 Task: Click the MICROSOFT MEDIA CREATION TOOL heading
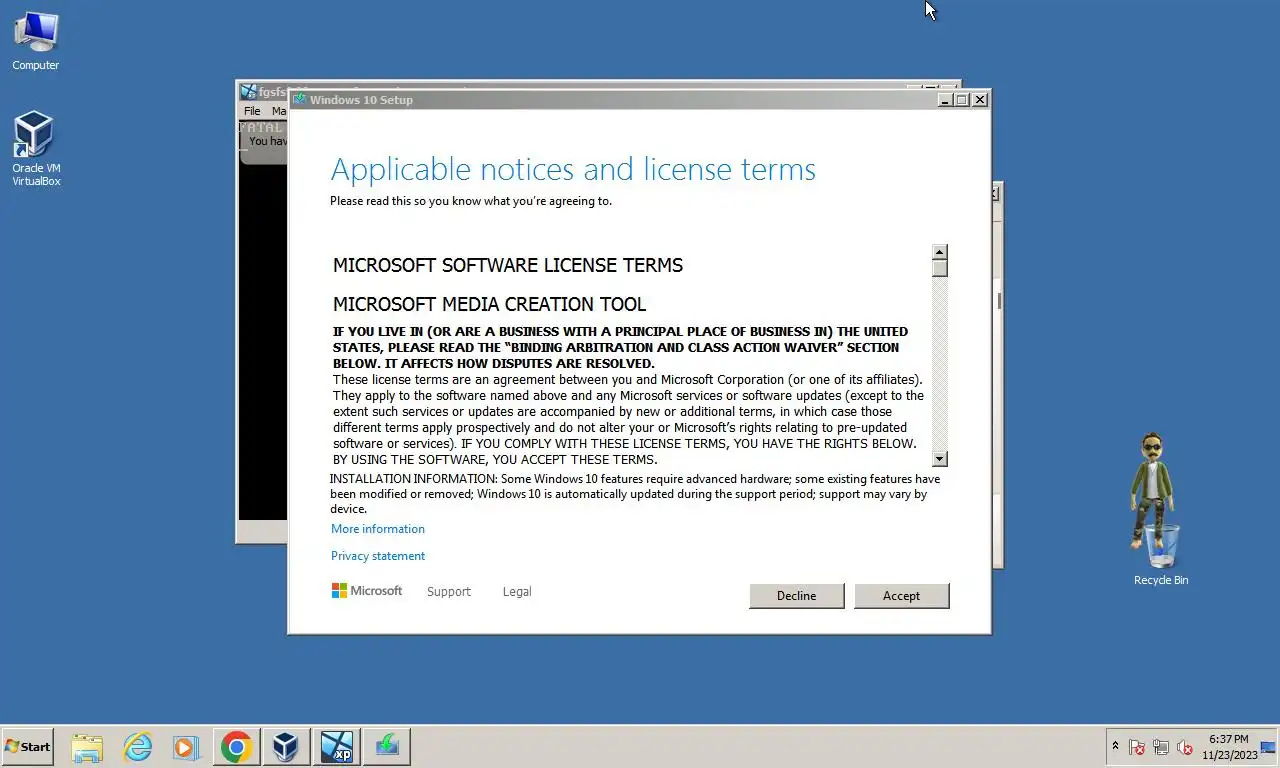coord(489,304)
